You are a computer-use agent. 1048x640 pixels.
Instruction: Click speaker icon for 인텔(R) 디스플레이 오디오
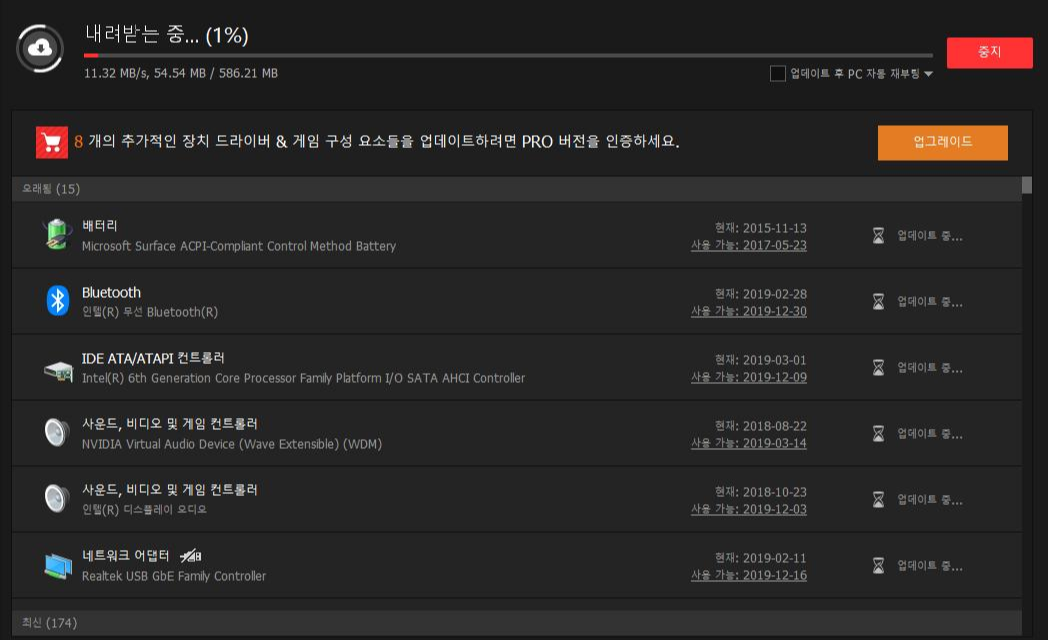point(57,498)
